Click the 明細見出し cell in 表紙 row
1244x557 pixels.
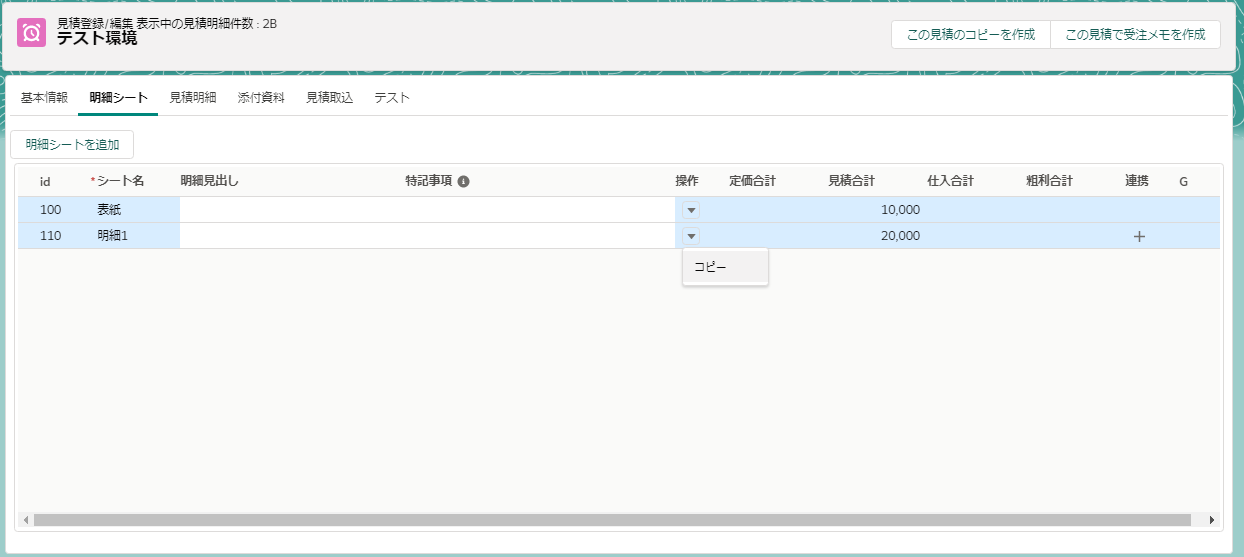coord(292,210)
